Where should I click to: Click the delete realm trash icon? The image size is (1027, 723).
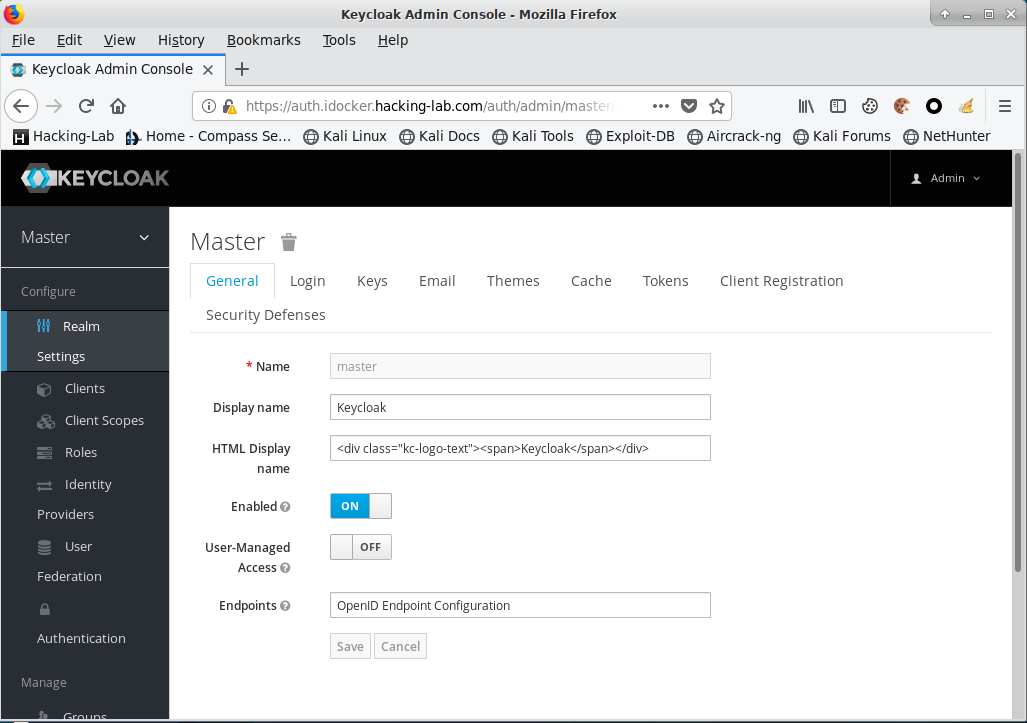289,242
